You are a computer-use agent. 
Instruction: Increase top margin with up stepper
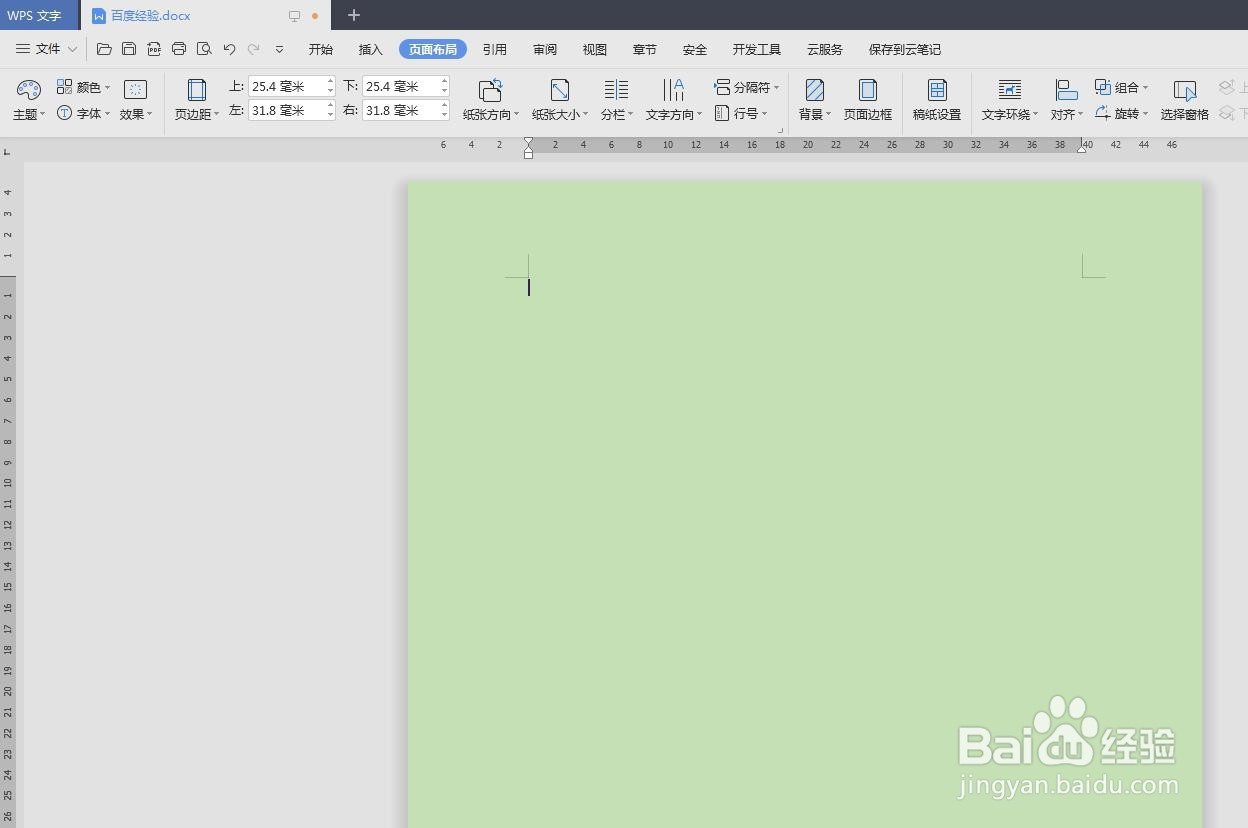coord(330,81)
